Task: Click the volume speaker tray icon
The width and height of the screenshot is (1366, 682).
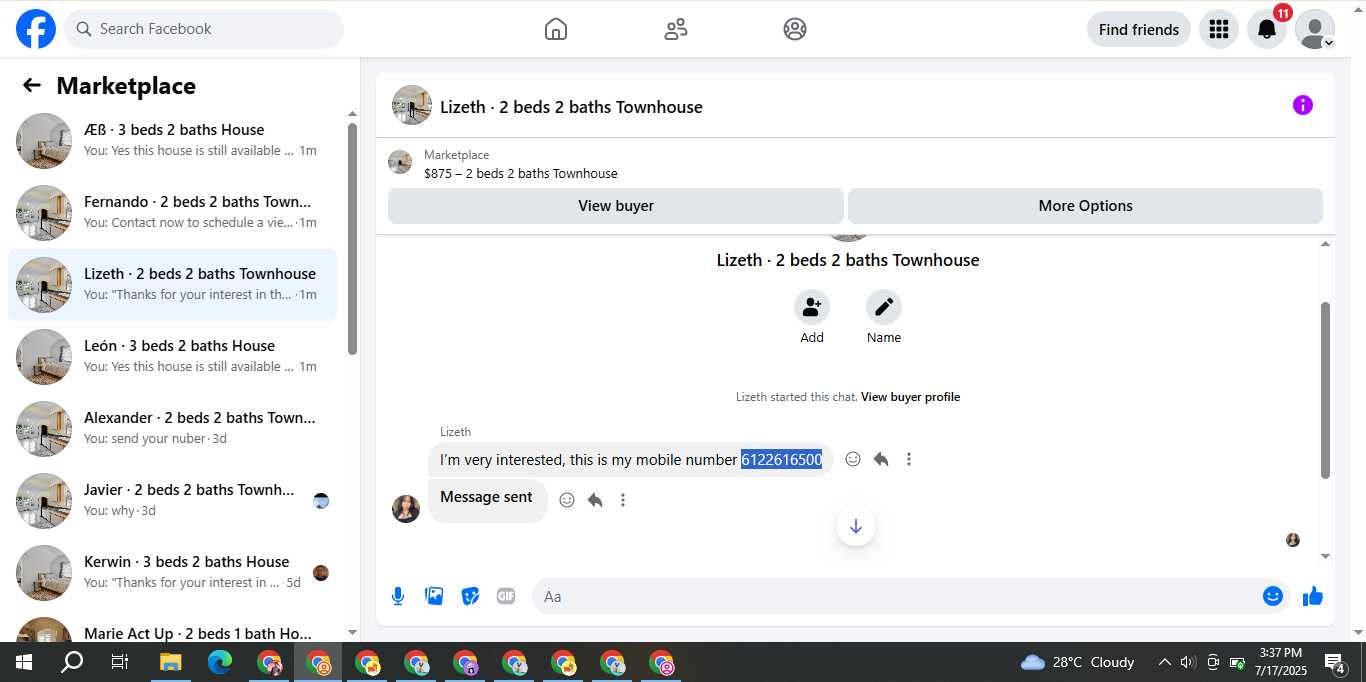Action: (1188, 662)
